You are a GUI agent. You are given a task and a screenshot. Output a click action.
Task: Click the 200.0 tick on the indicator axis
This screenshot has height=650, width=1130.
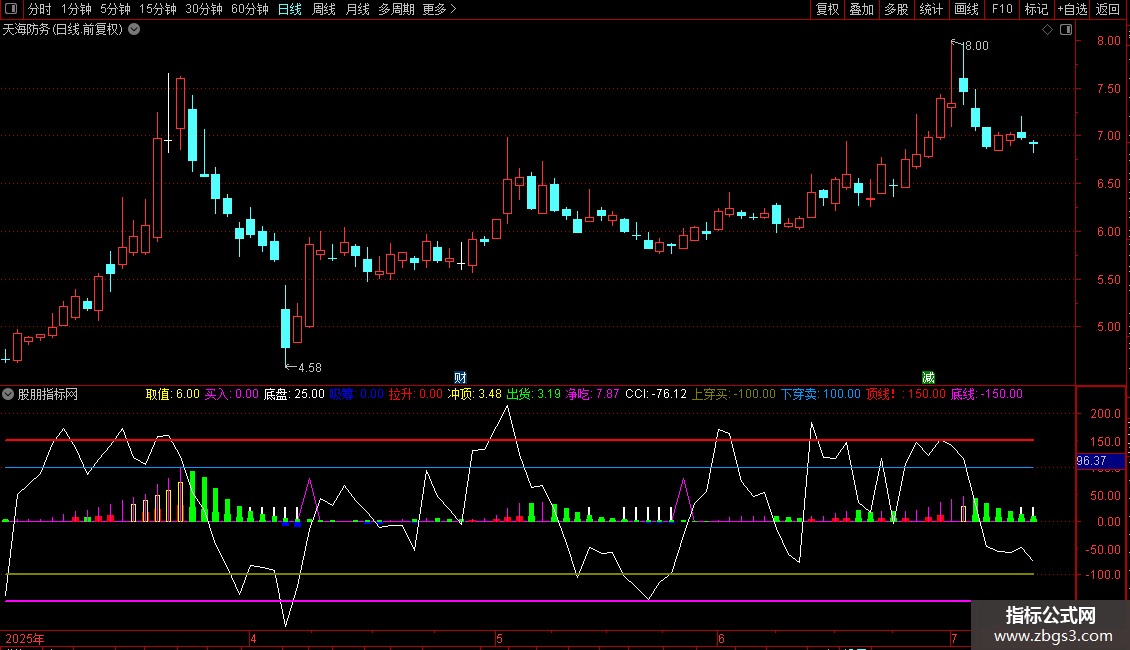(1105, 414)
